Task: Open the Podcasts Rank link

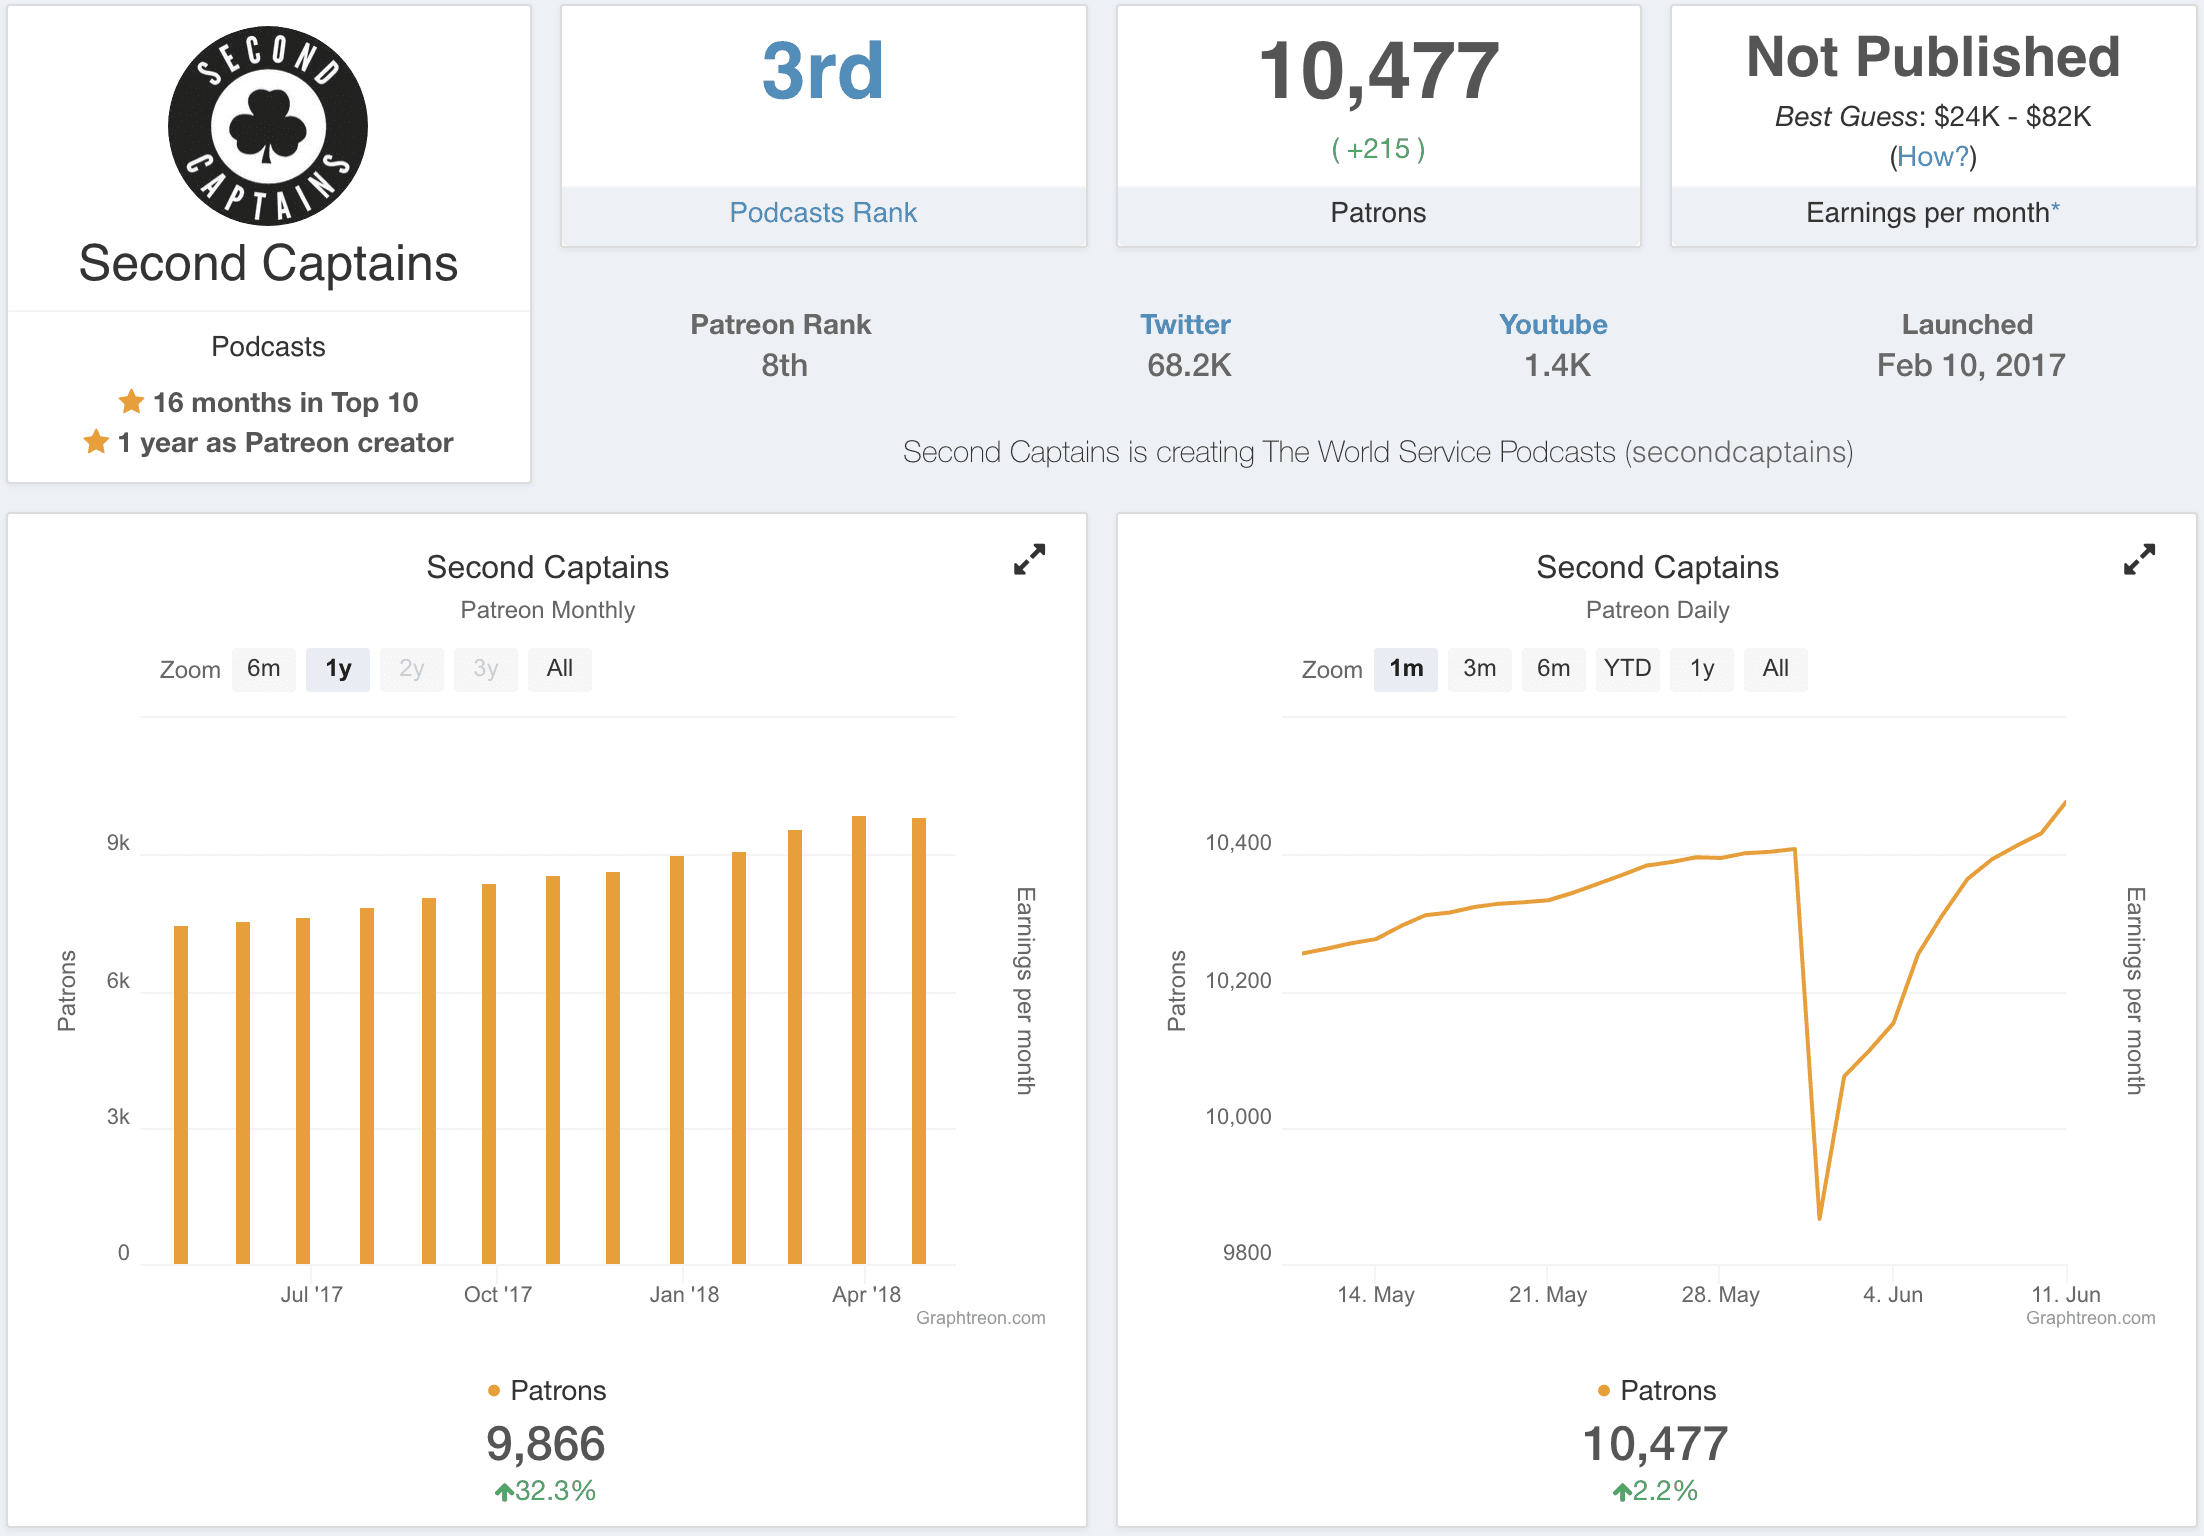Action: (823, 213)
